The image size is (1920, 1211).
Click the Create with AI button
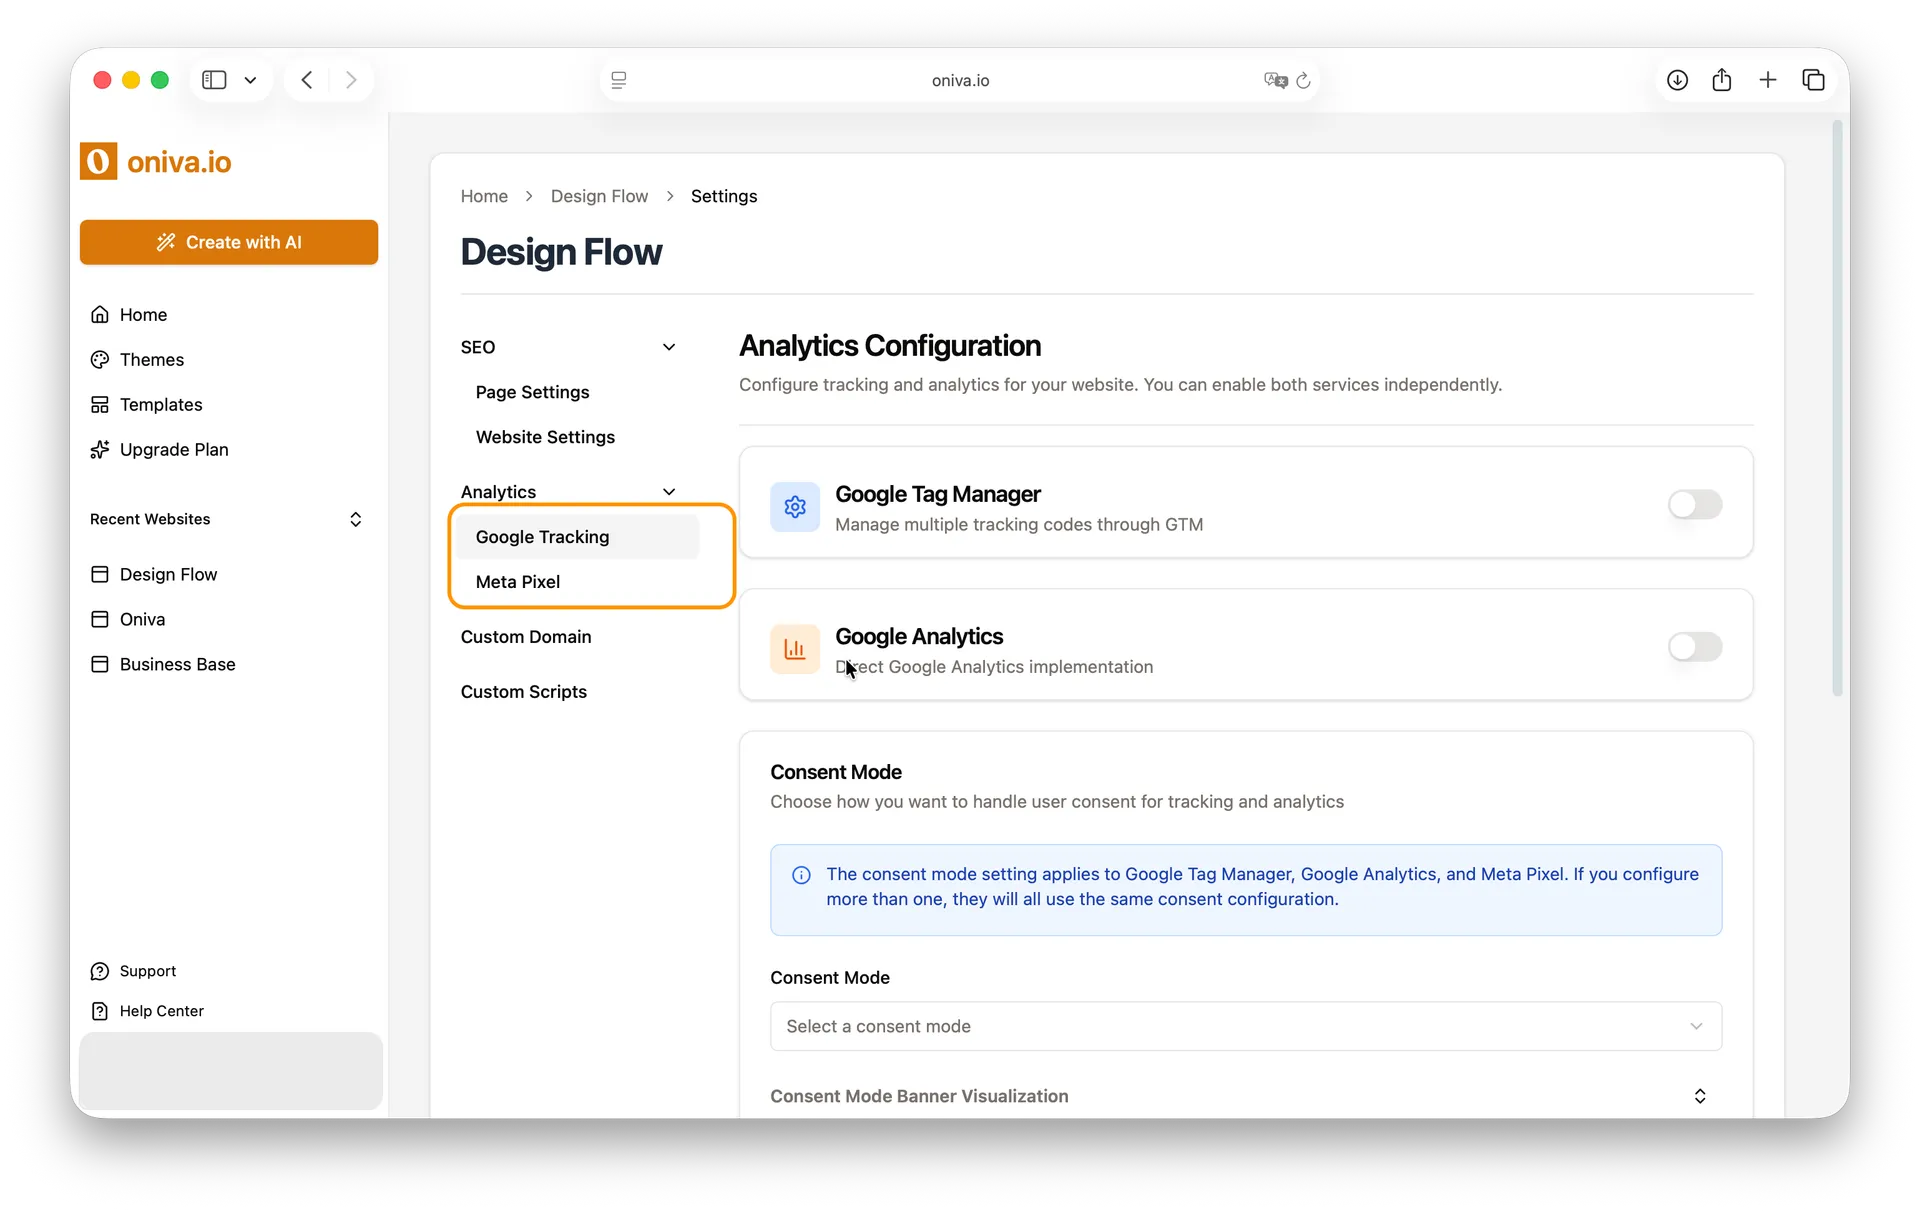229,242
